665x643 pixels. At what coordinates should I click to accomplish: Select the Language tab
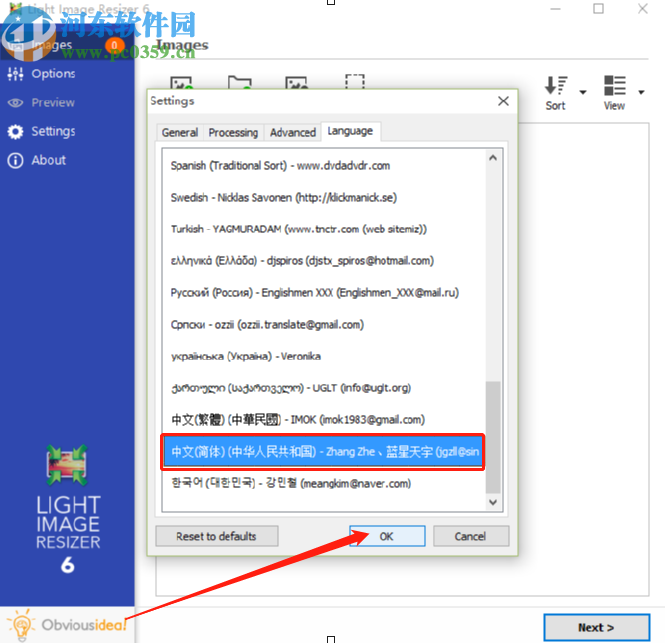click(350, 131)
